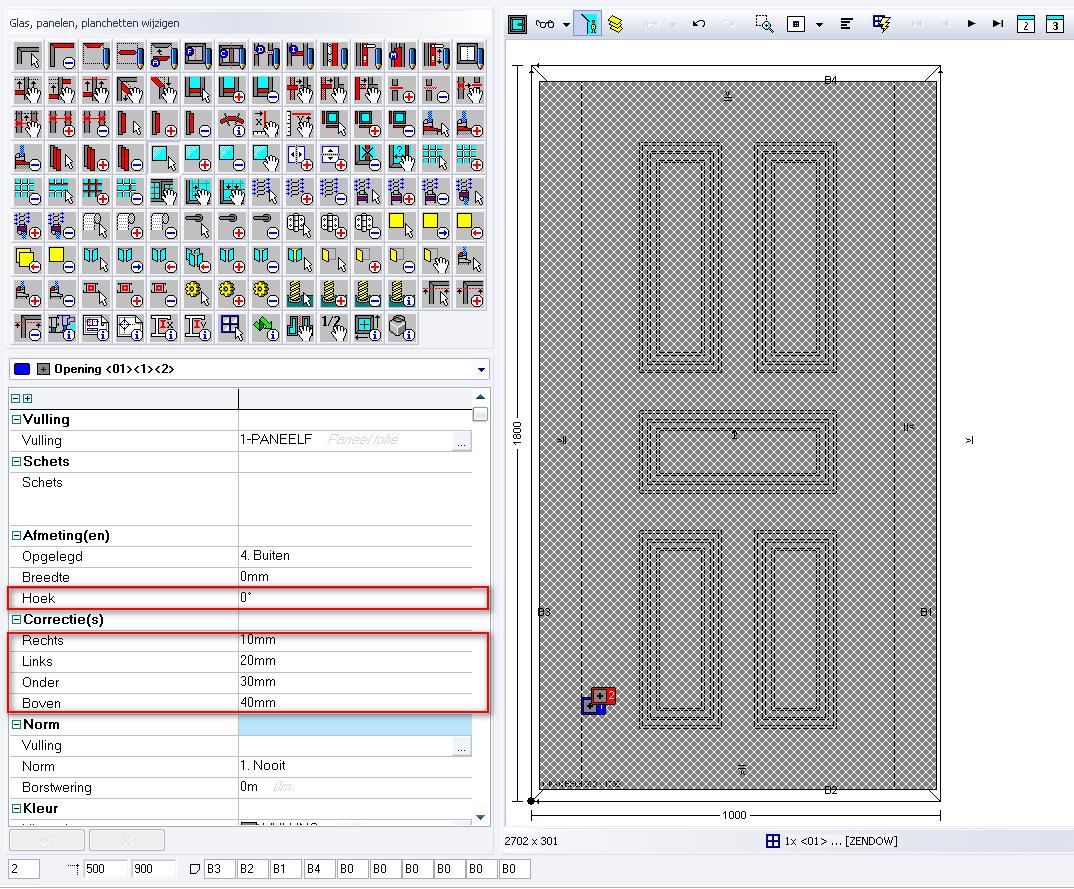Select the yellow panel pick tool
Viewport: 1074px width, 889px height.
(402, 225)
